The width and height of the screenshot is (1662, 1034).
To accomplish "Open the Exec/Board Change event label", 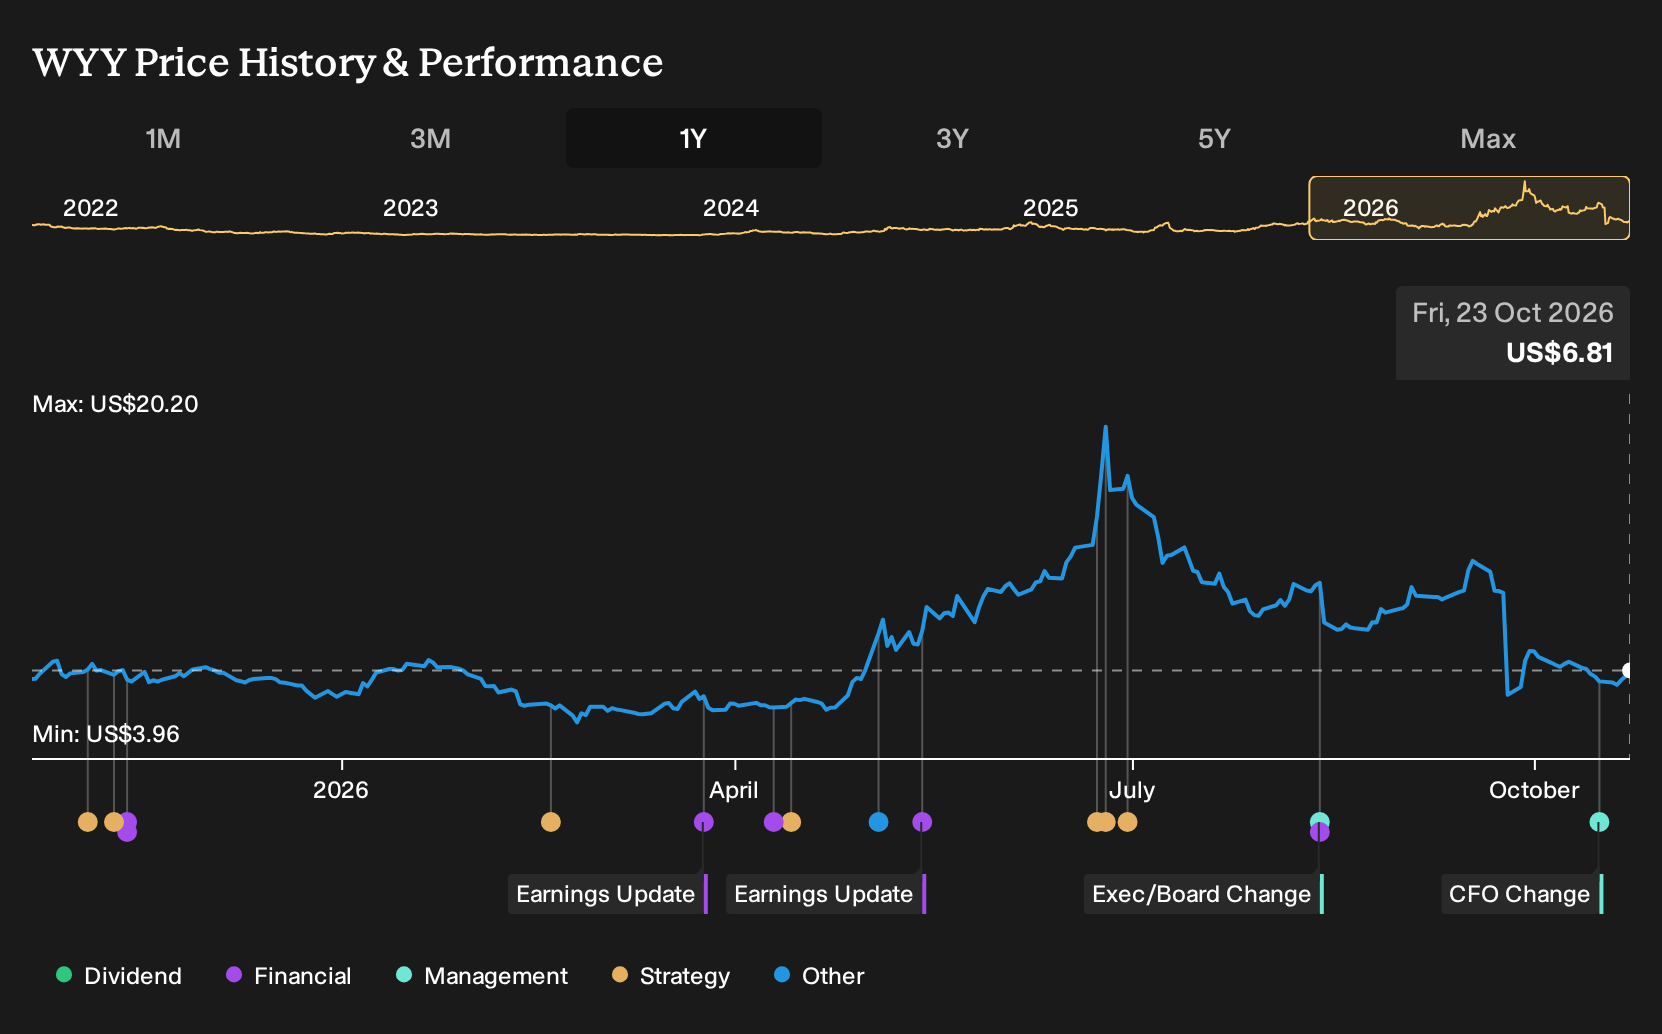I will point(1204,894).
